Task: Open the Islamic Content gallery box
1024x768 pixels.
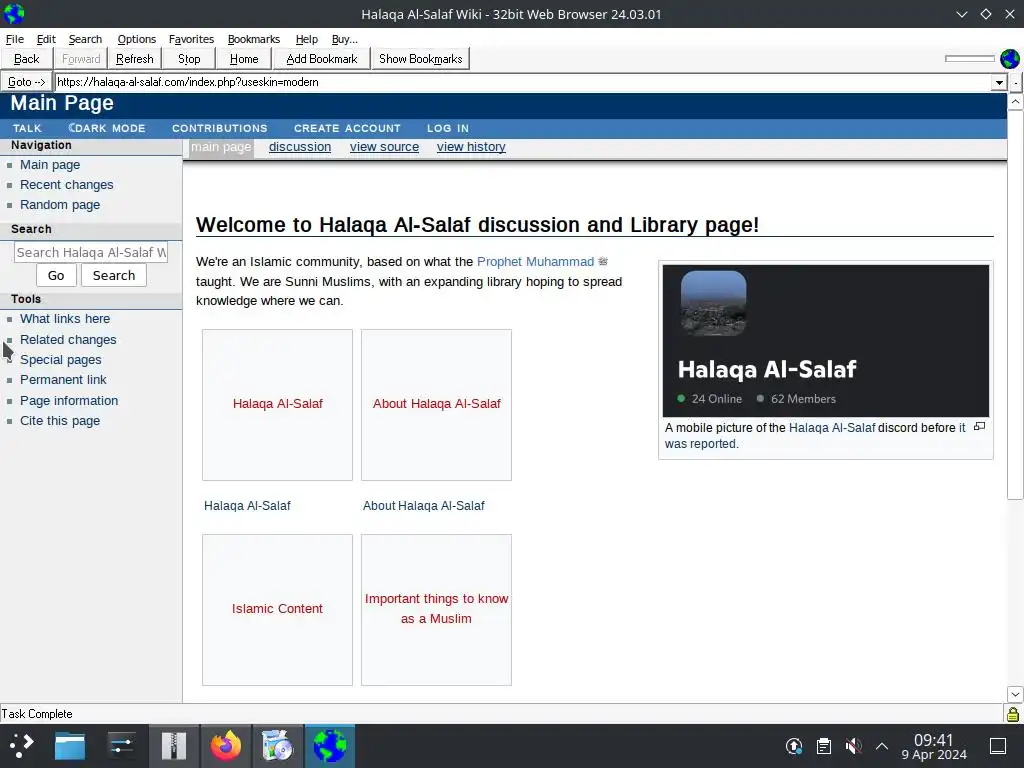Action: click(277, 609)
